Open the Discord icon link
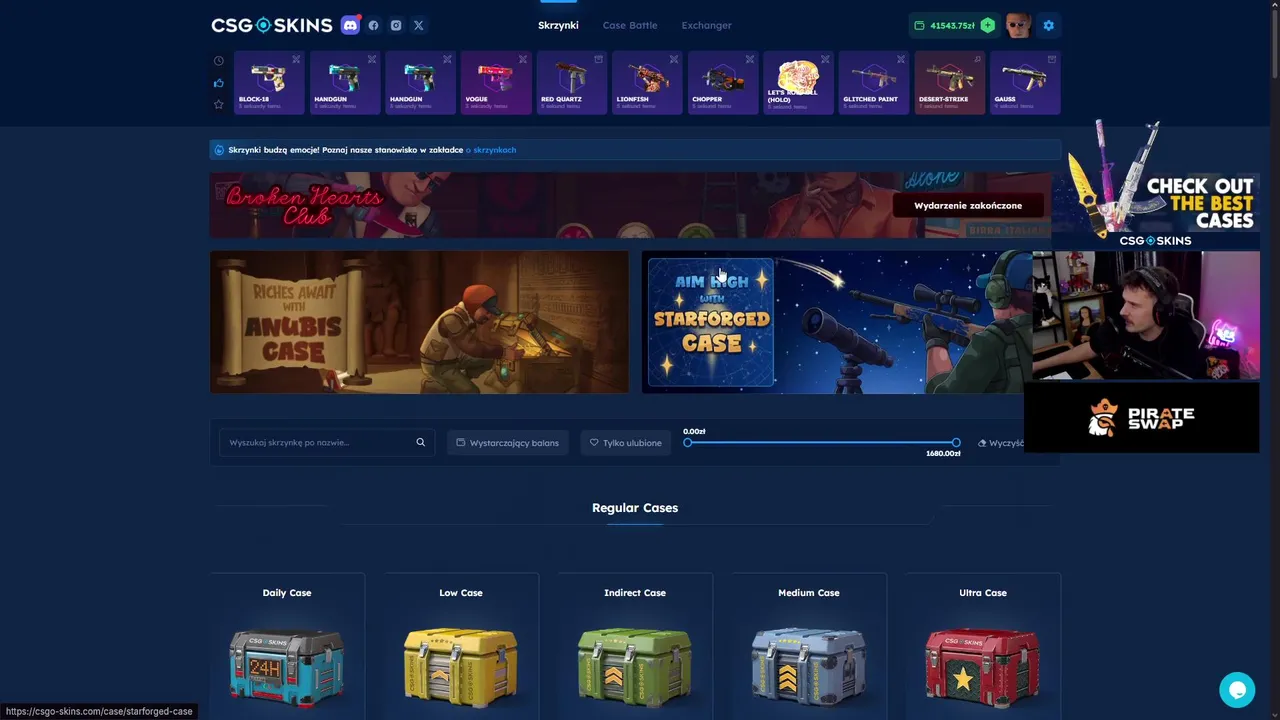 coord(350,25)
